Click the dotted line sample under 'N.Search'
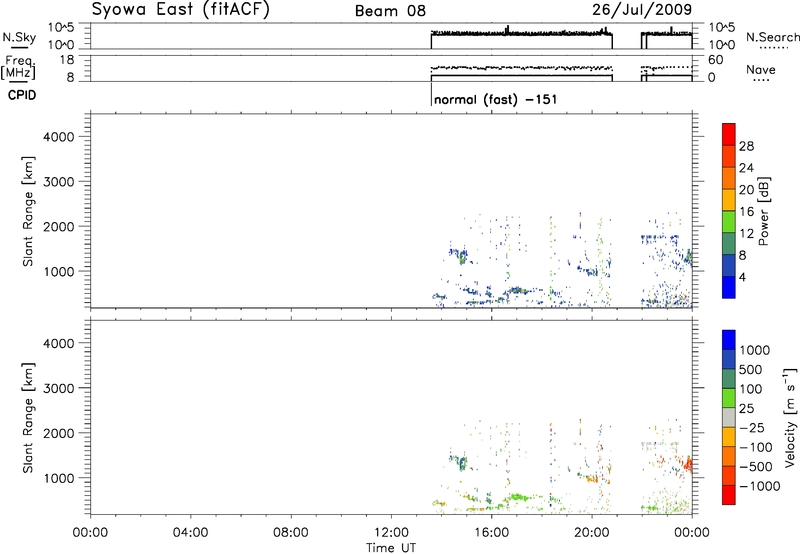 773,47
